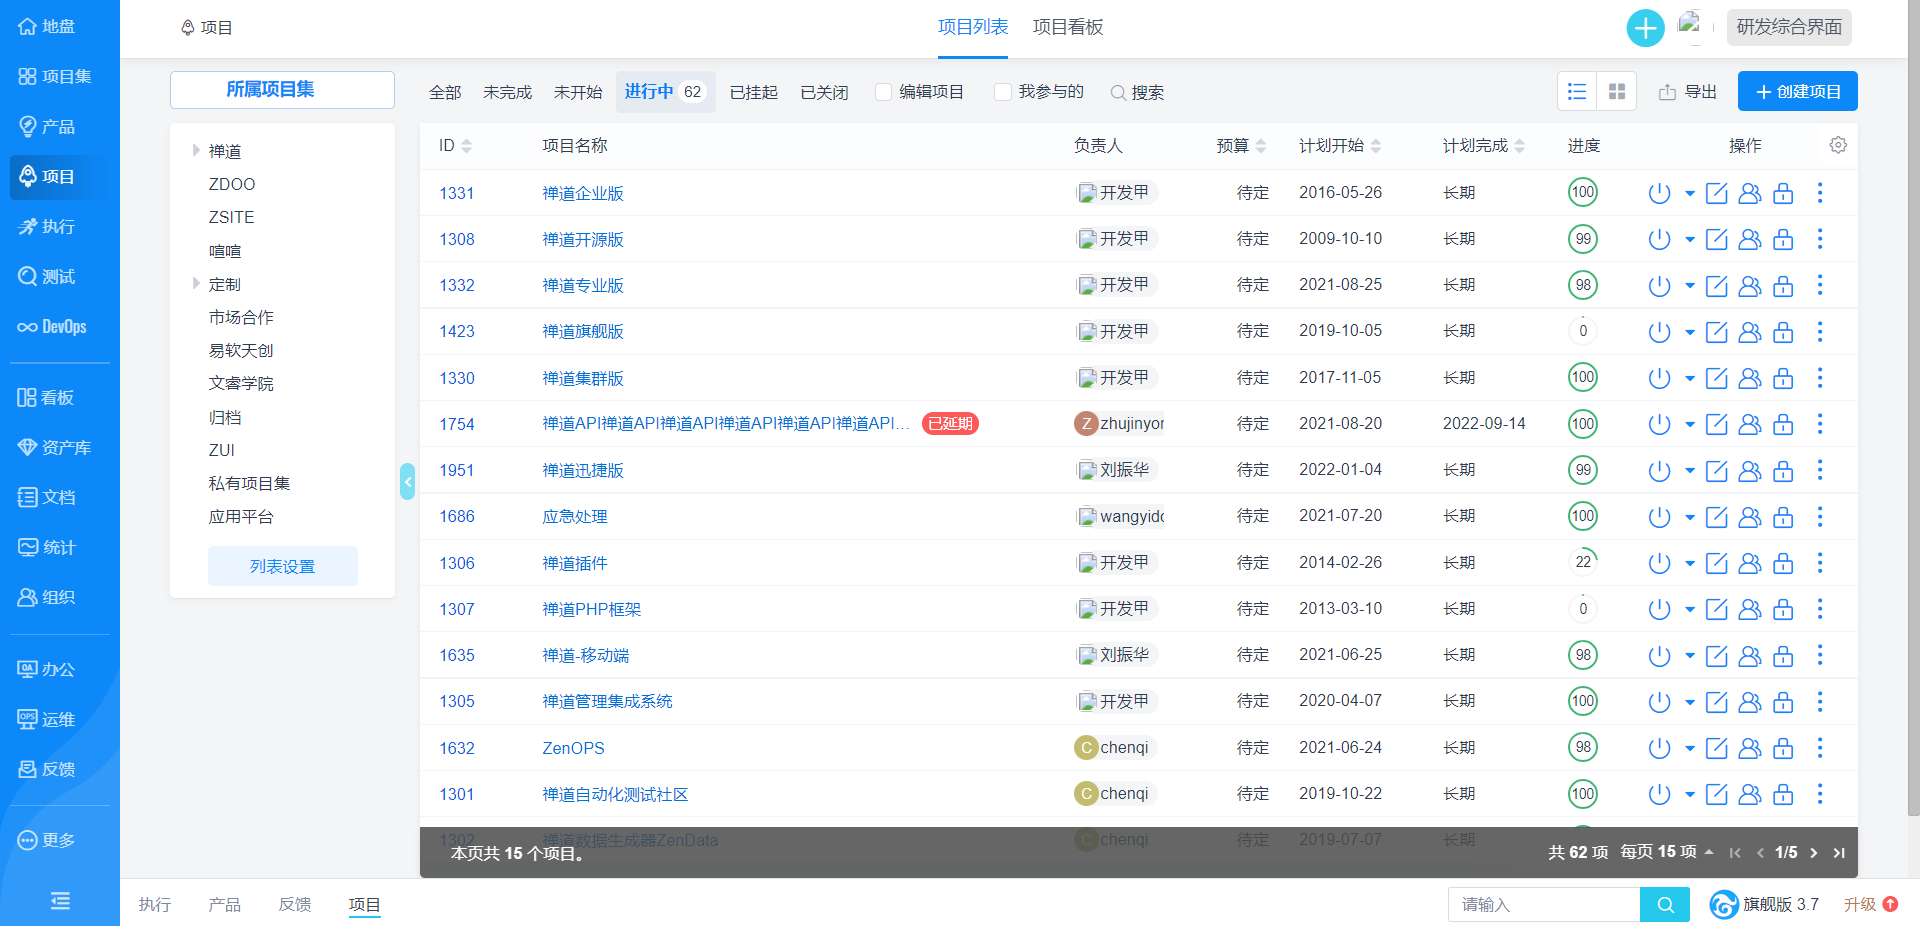Expand the 定制 tree node
1920x926 pixels.
click(196, 284)
